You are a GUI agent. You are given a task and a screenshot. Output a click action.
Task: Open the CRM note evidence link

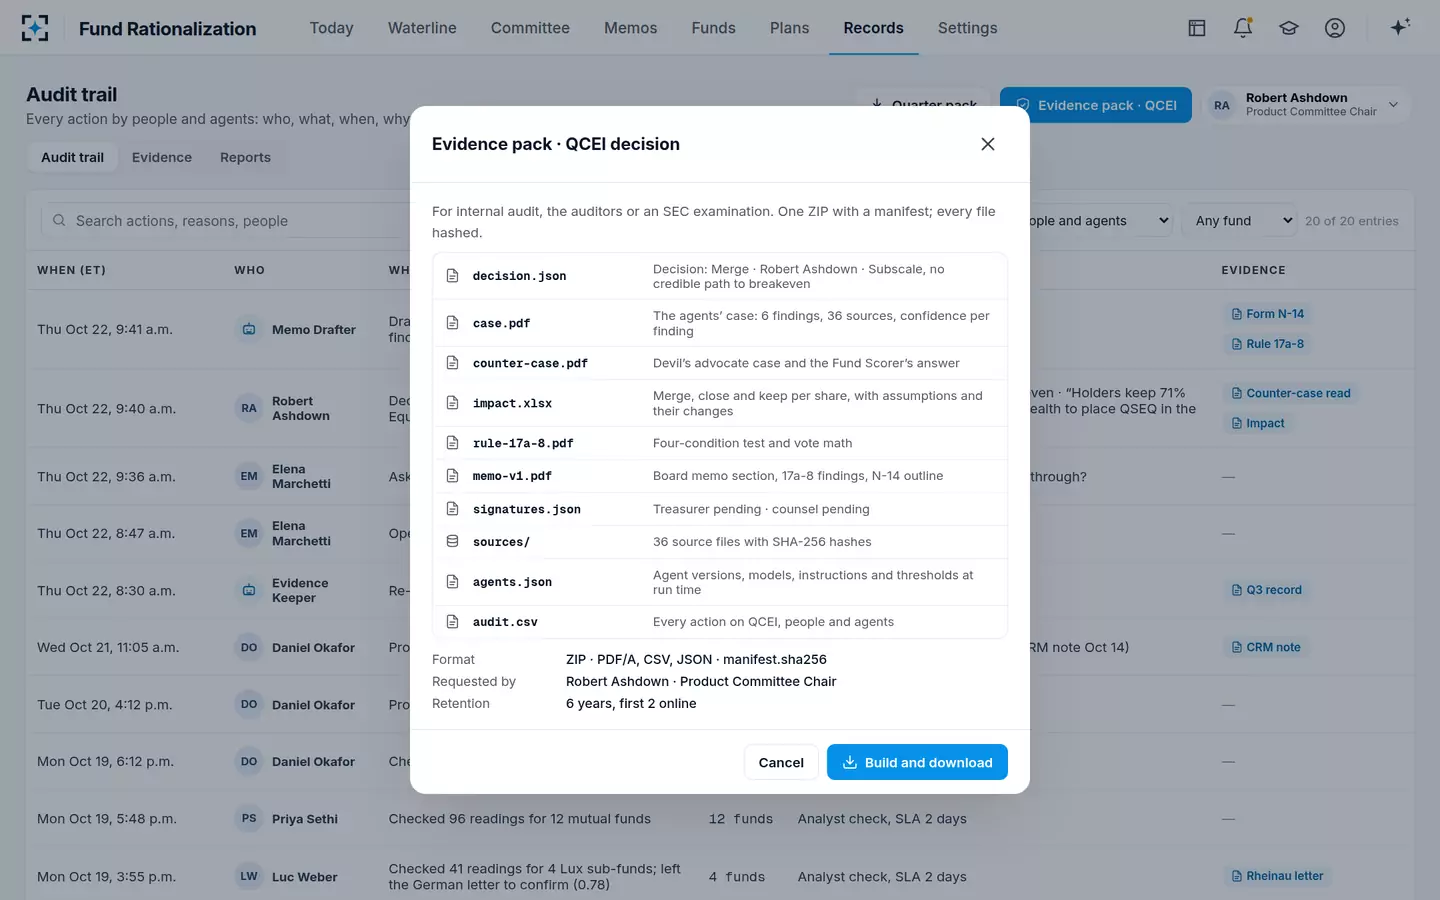[x=1266, y=647]
